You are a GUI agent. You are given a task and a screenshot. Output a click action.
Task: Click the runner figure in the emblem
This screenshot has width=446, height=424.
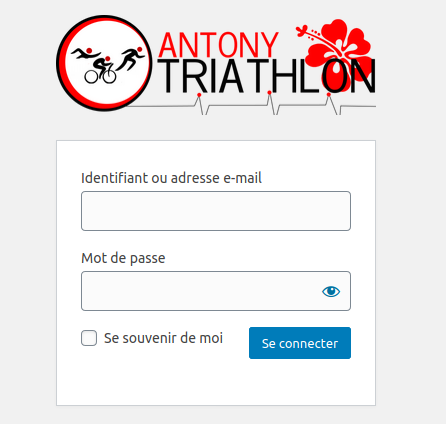pos(131,59)
